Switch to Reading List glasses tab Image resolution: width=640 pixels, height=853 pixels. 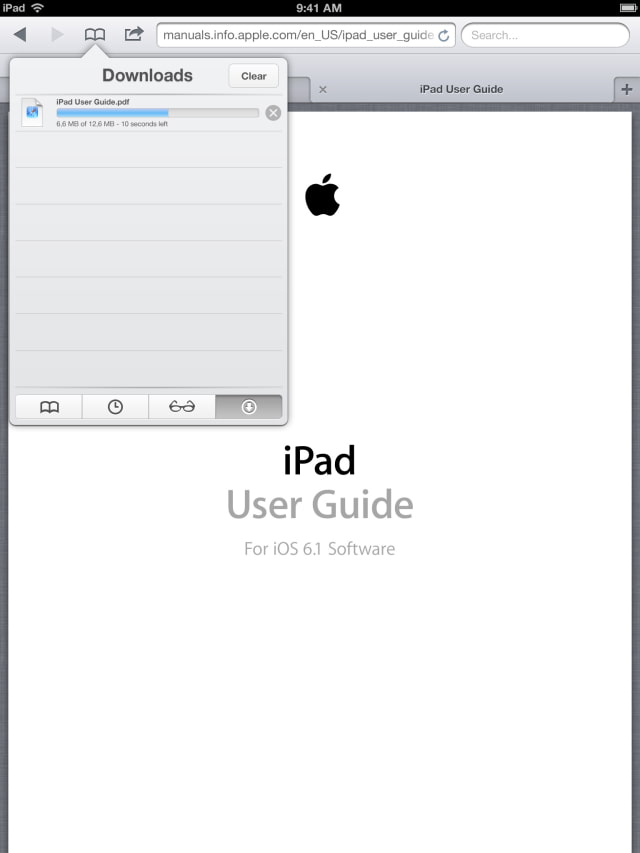(182, 407)
